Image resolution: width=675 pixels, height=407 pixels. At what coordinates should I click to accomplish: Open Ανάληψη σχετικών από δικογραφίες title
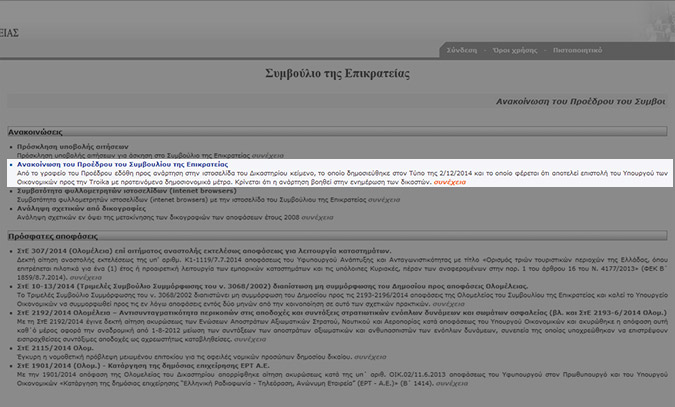81,208
